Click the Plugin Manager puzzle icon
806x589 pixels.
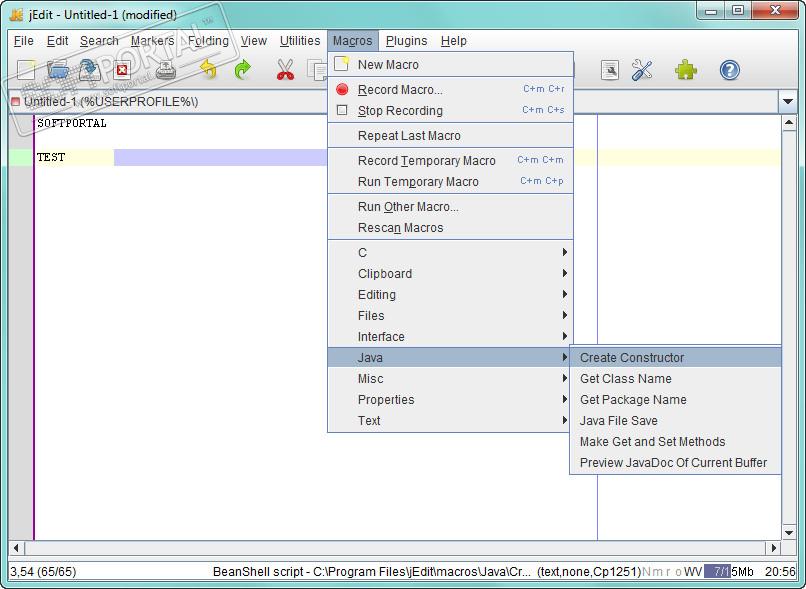(x=686, y=70)
